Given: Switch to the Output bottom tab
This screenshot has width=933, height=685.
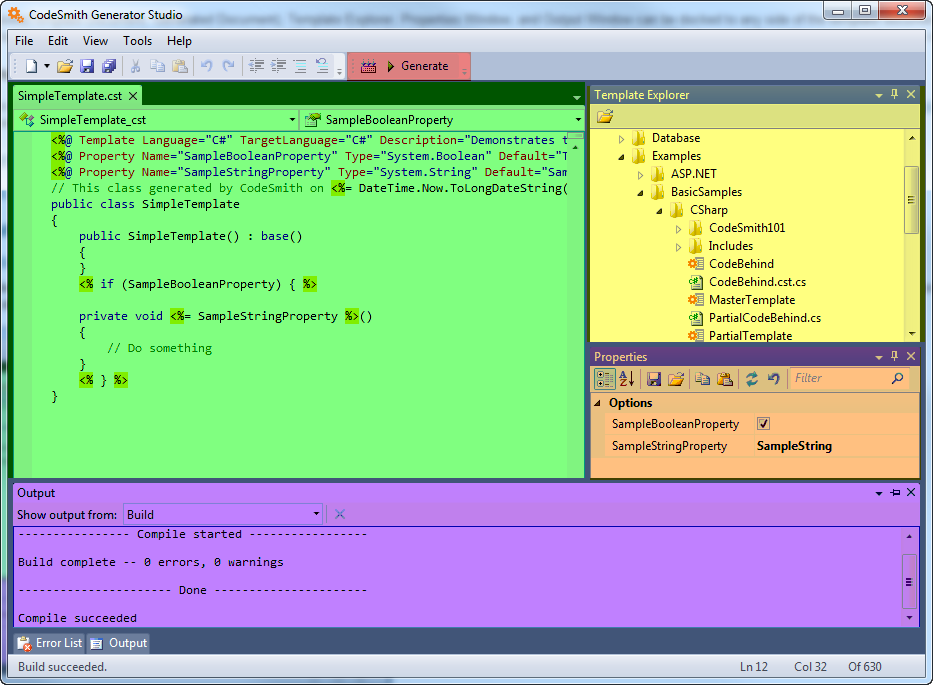Looking at the screenshot, I should pos(118,643).
